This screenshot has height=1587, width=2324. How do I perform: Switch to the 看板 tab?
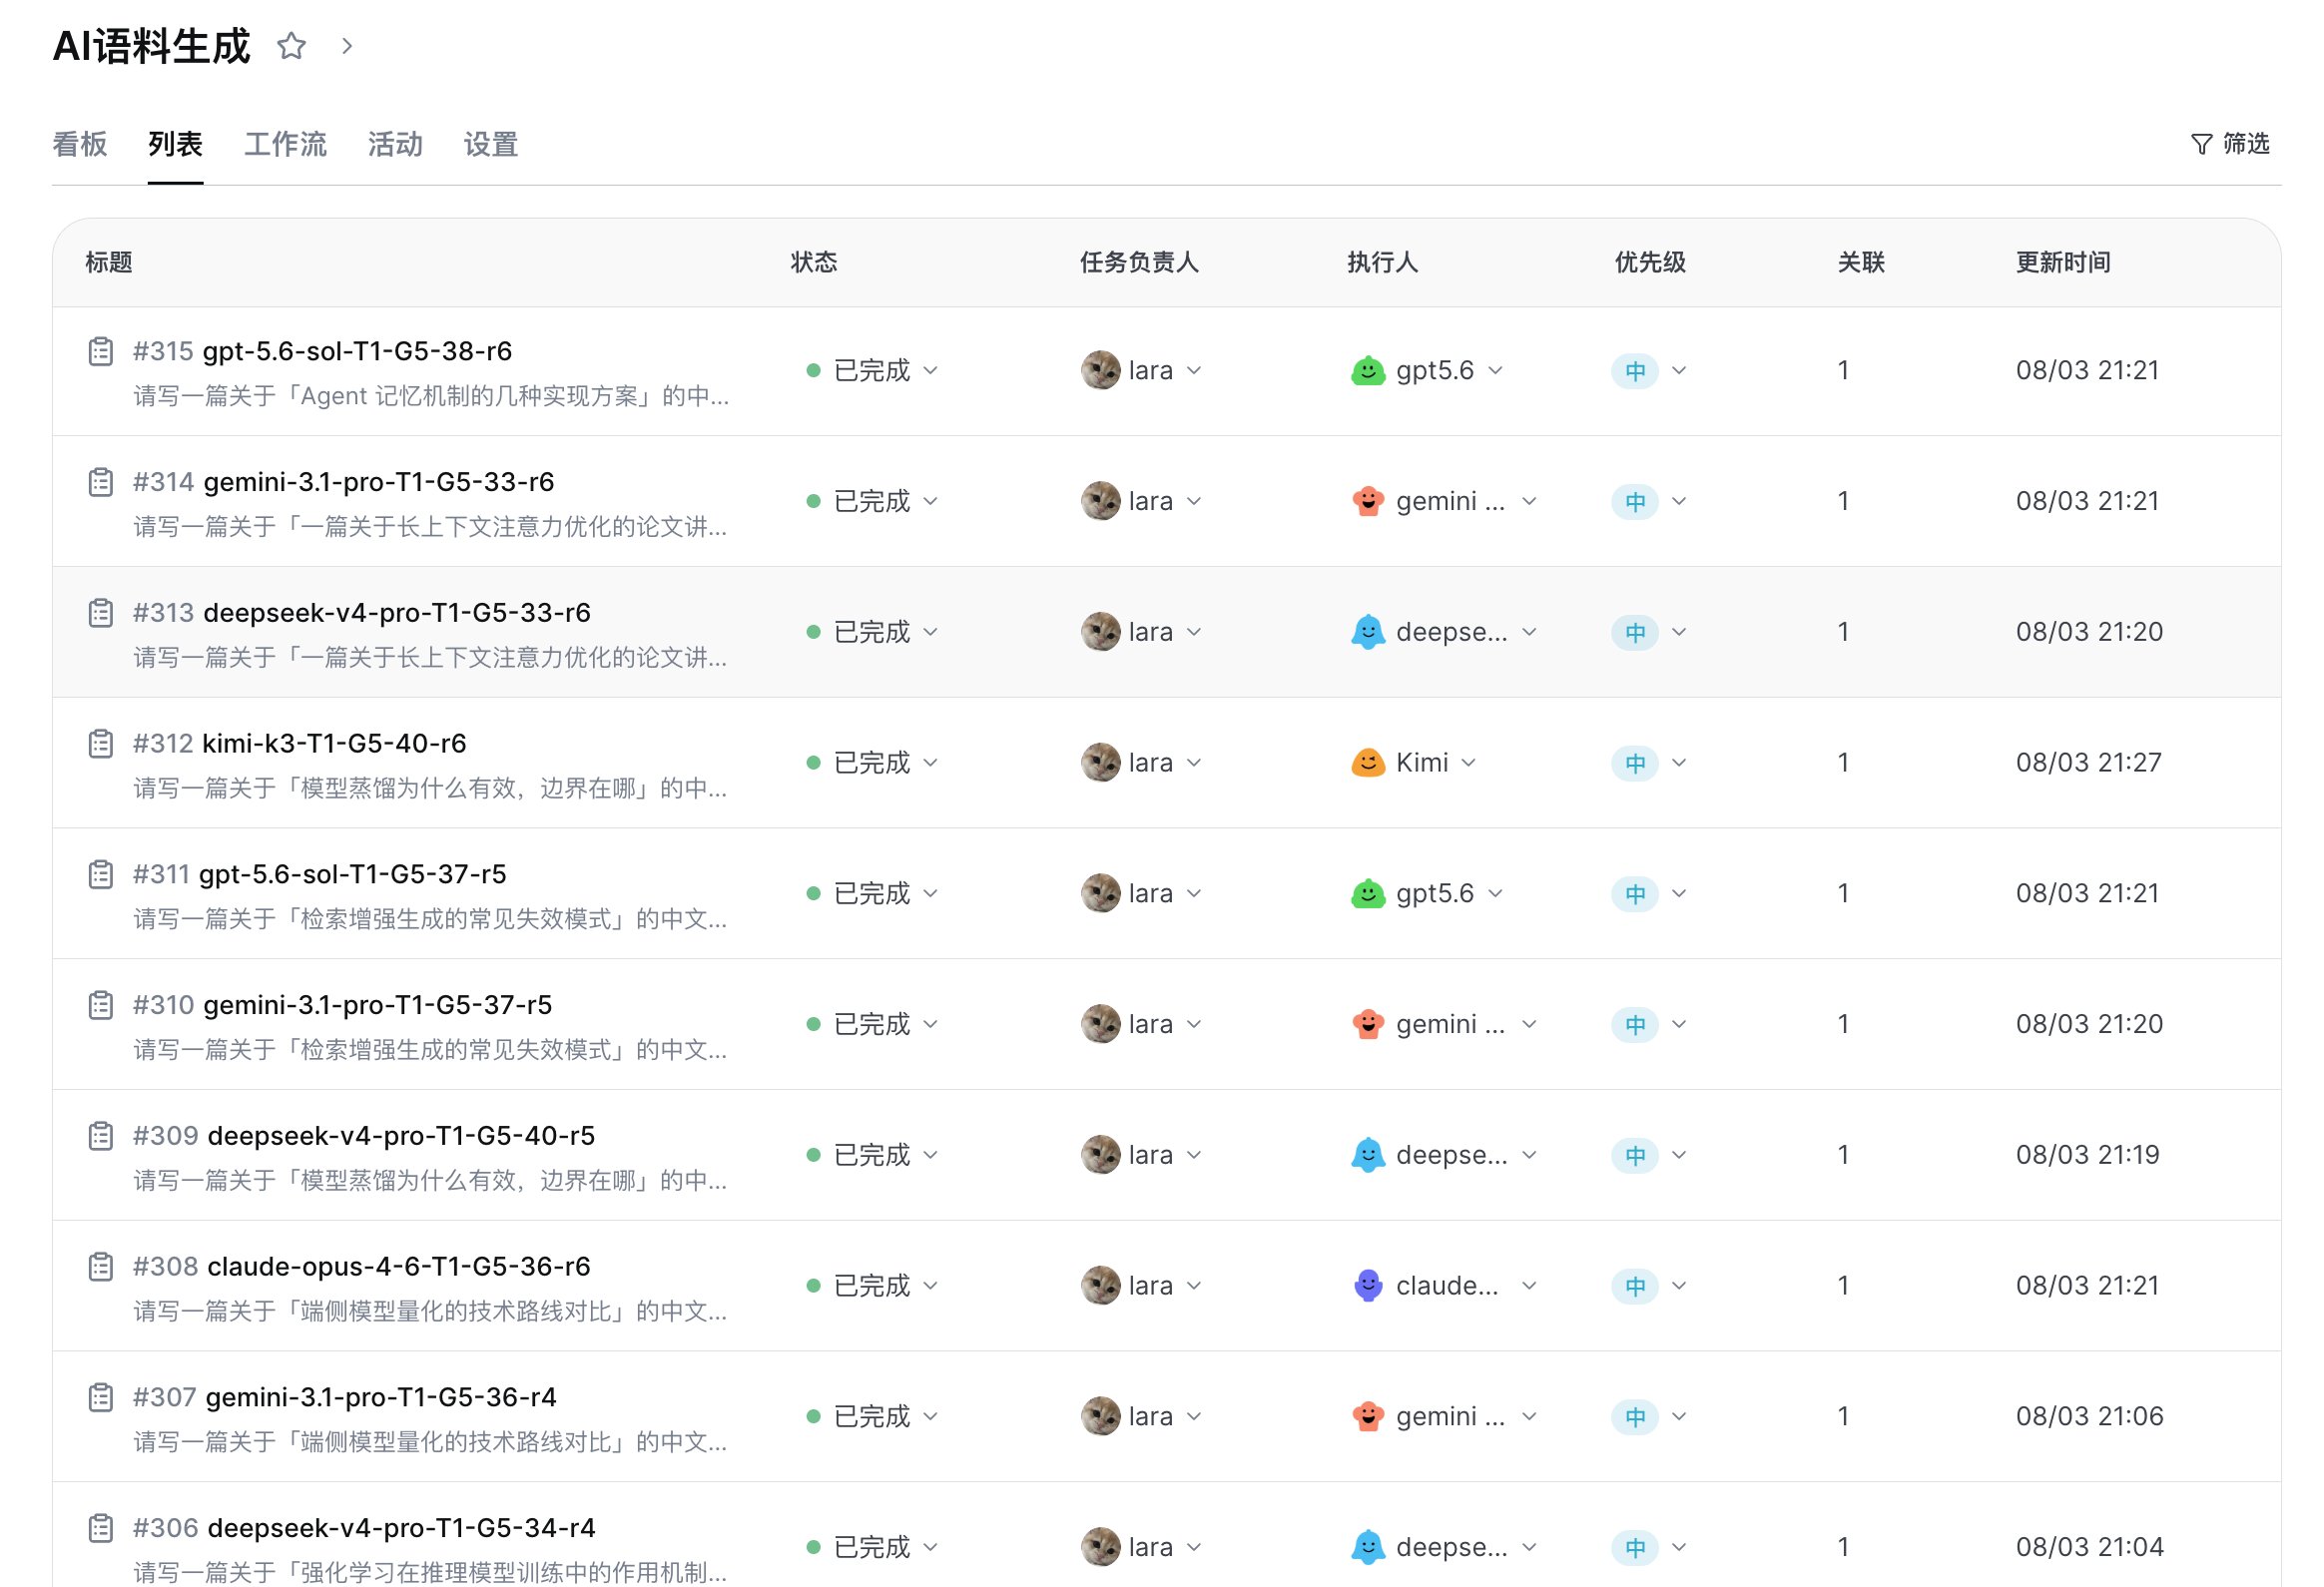pyautogui.click(x=79, y=144)
